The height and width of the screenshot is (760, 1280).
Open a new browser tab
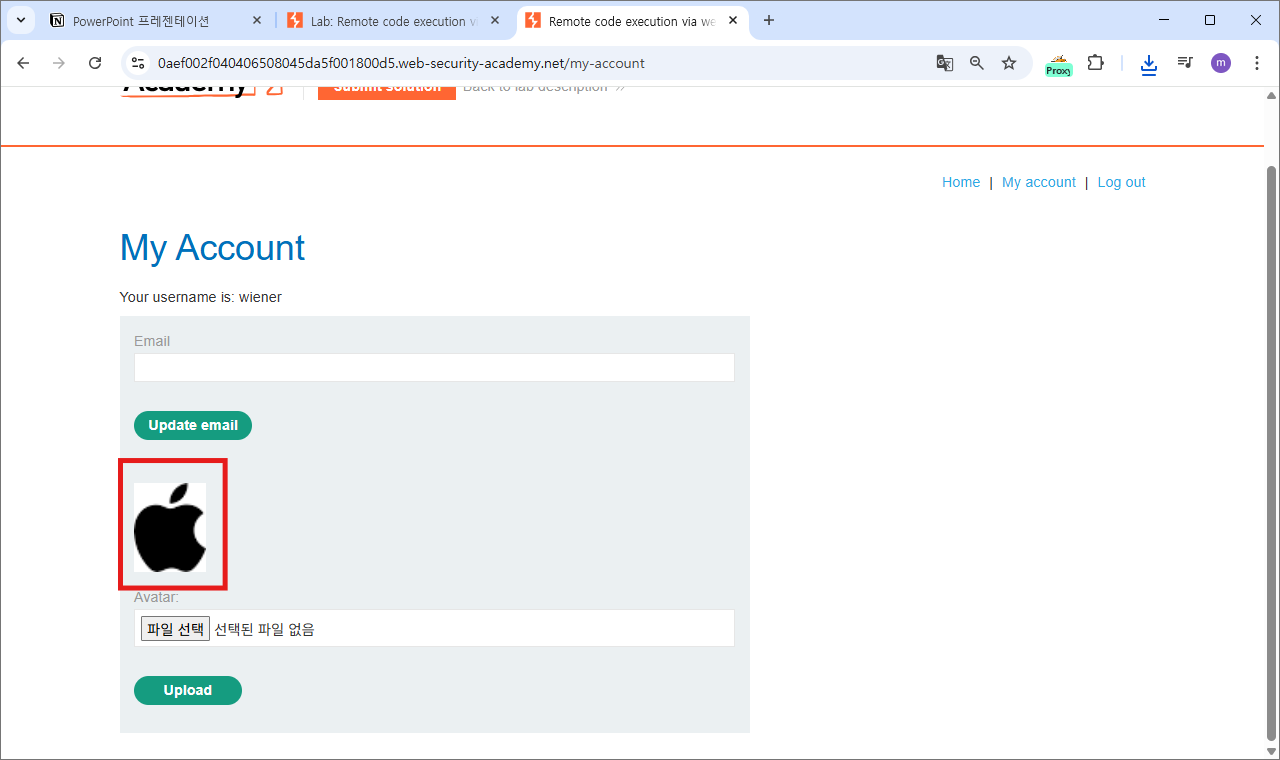tap(769, 20)
